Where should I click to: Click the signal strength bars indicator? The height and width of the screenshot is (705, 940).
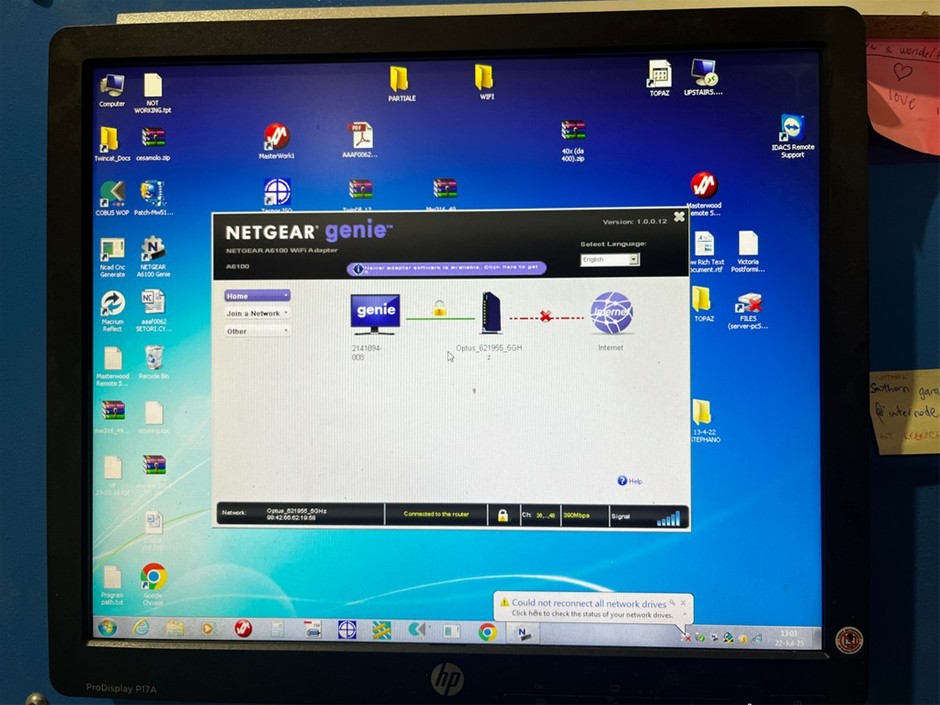coord(668,517)
